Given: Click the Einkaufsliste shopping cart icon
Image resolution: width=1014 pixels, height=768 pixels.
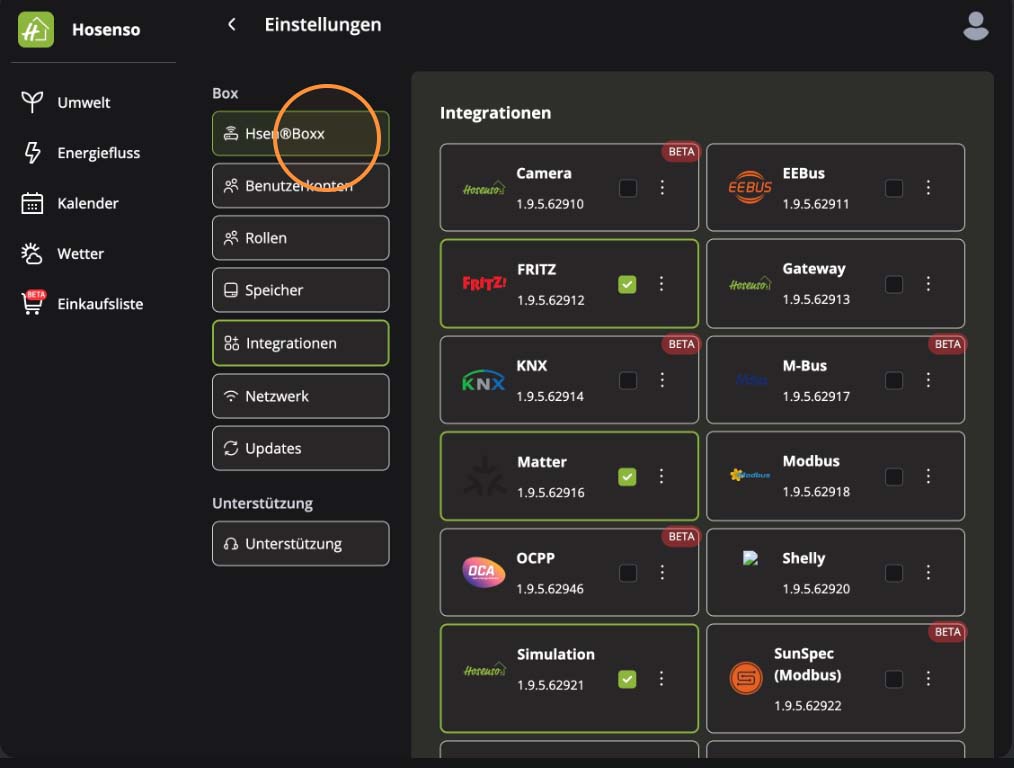Looking at the screenshot, I should click(33, 303).
